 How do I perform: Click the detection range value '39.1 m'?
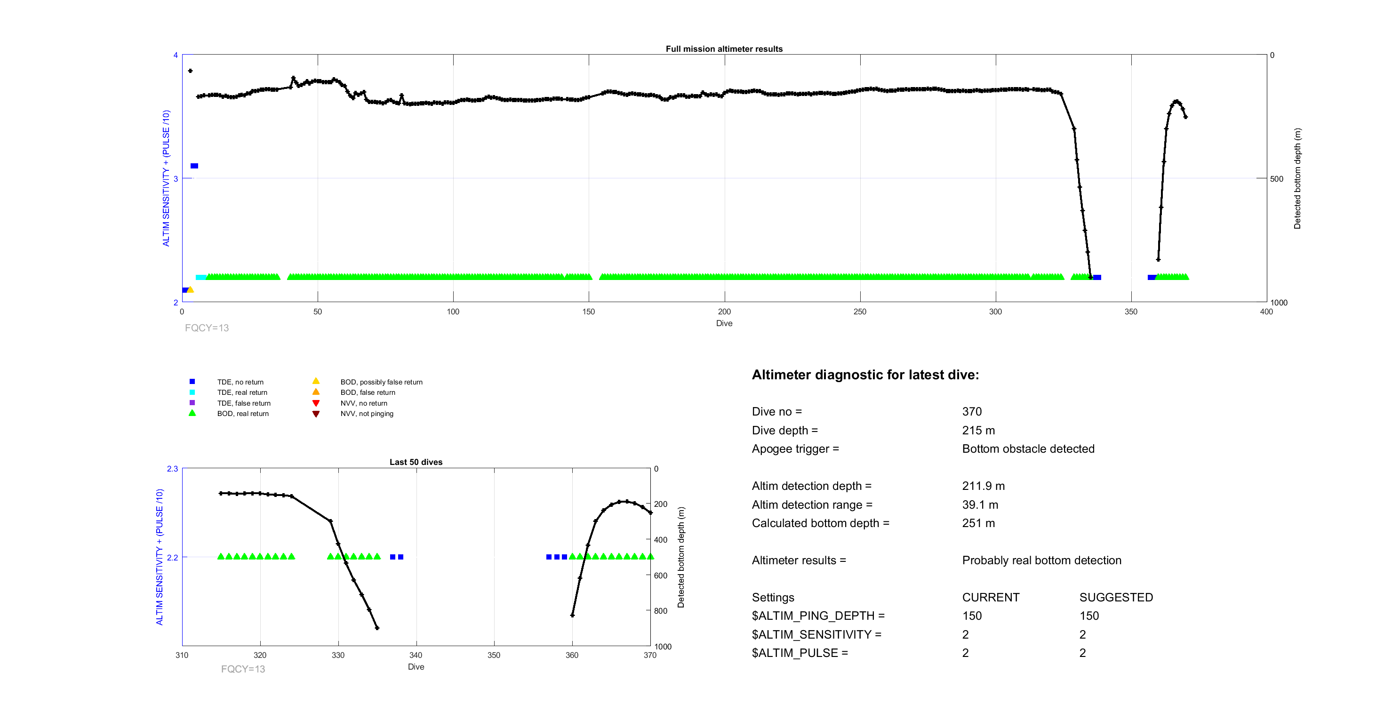pos(980,505)
